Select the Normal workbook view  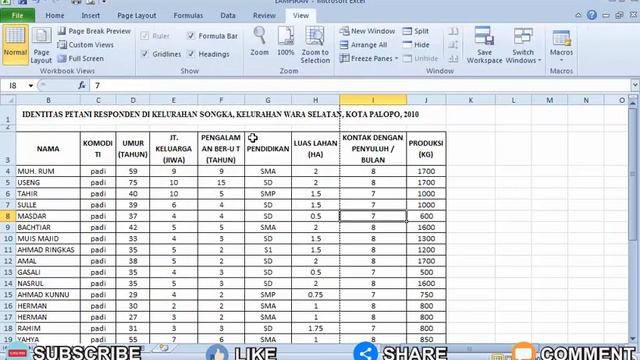pyautogui.click(x=15, y=44)
